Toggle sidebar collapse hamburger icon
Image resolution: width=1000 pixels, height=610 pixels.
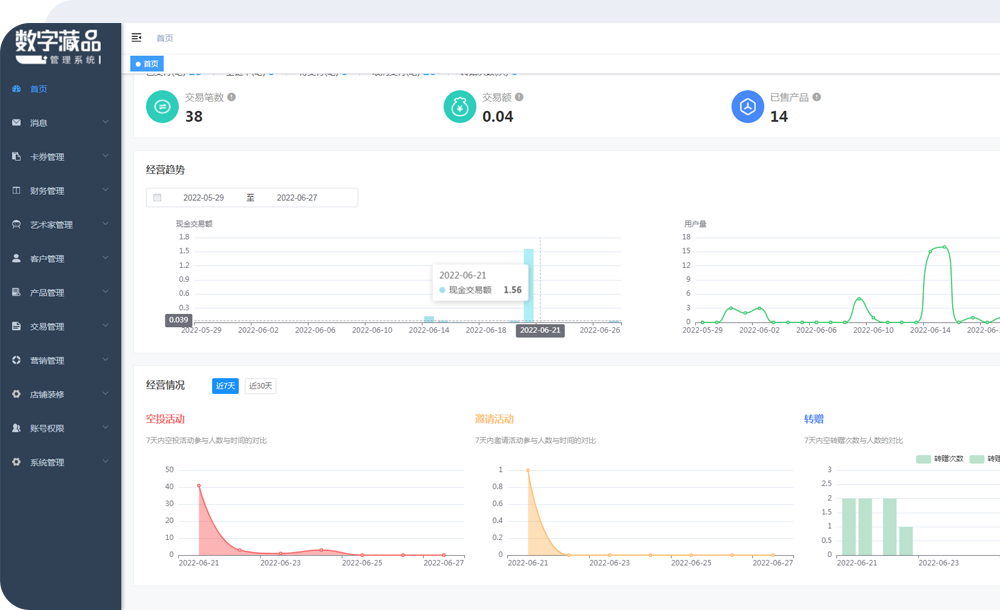[x=136, y=38]
